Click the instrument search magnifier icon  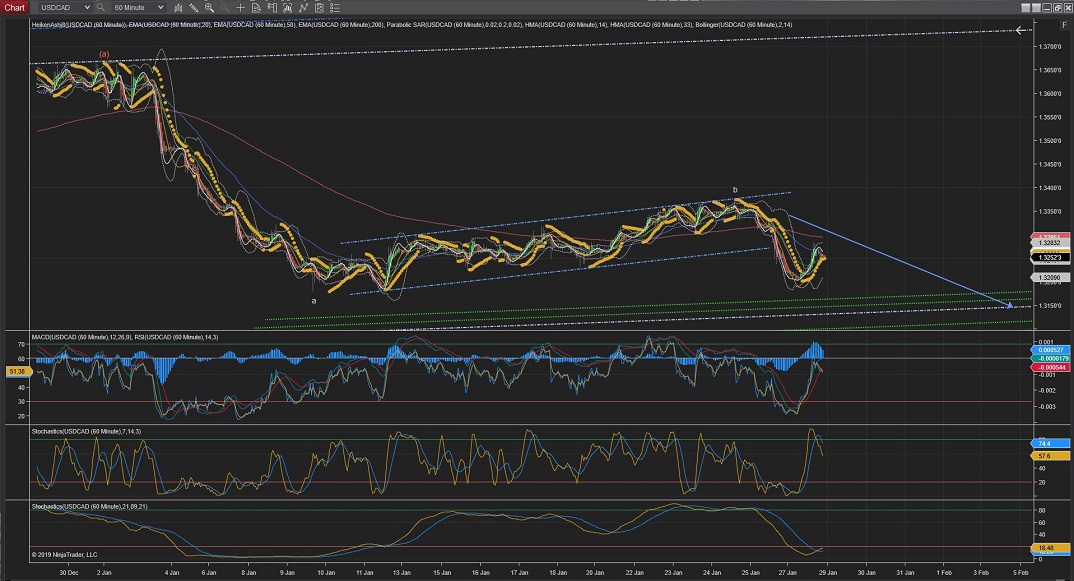101,8
